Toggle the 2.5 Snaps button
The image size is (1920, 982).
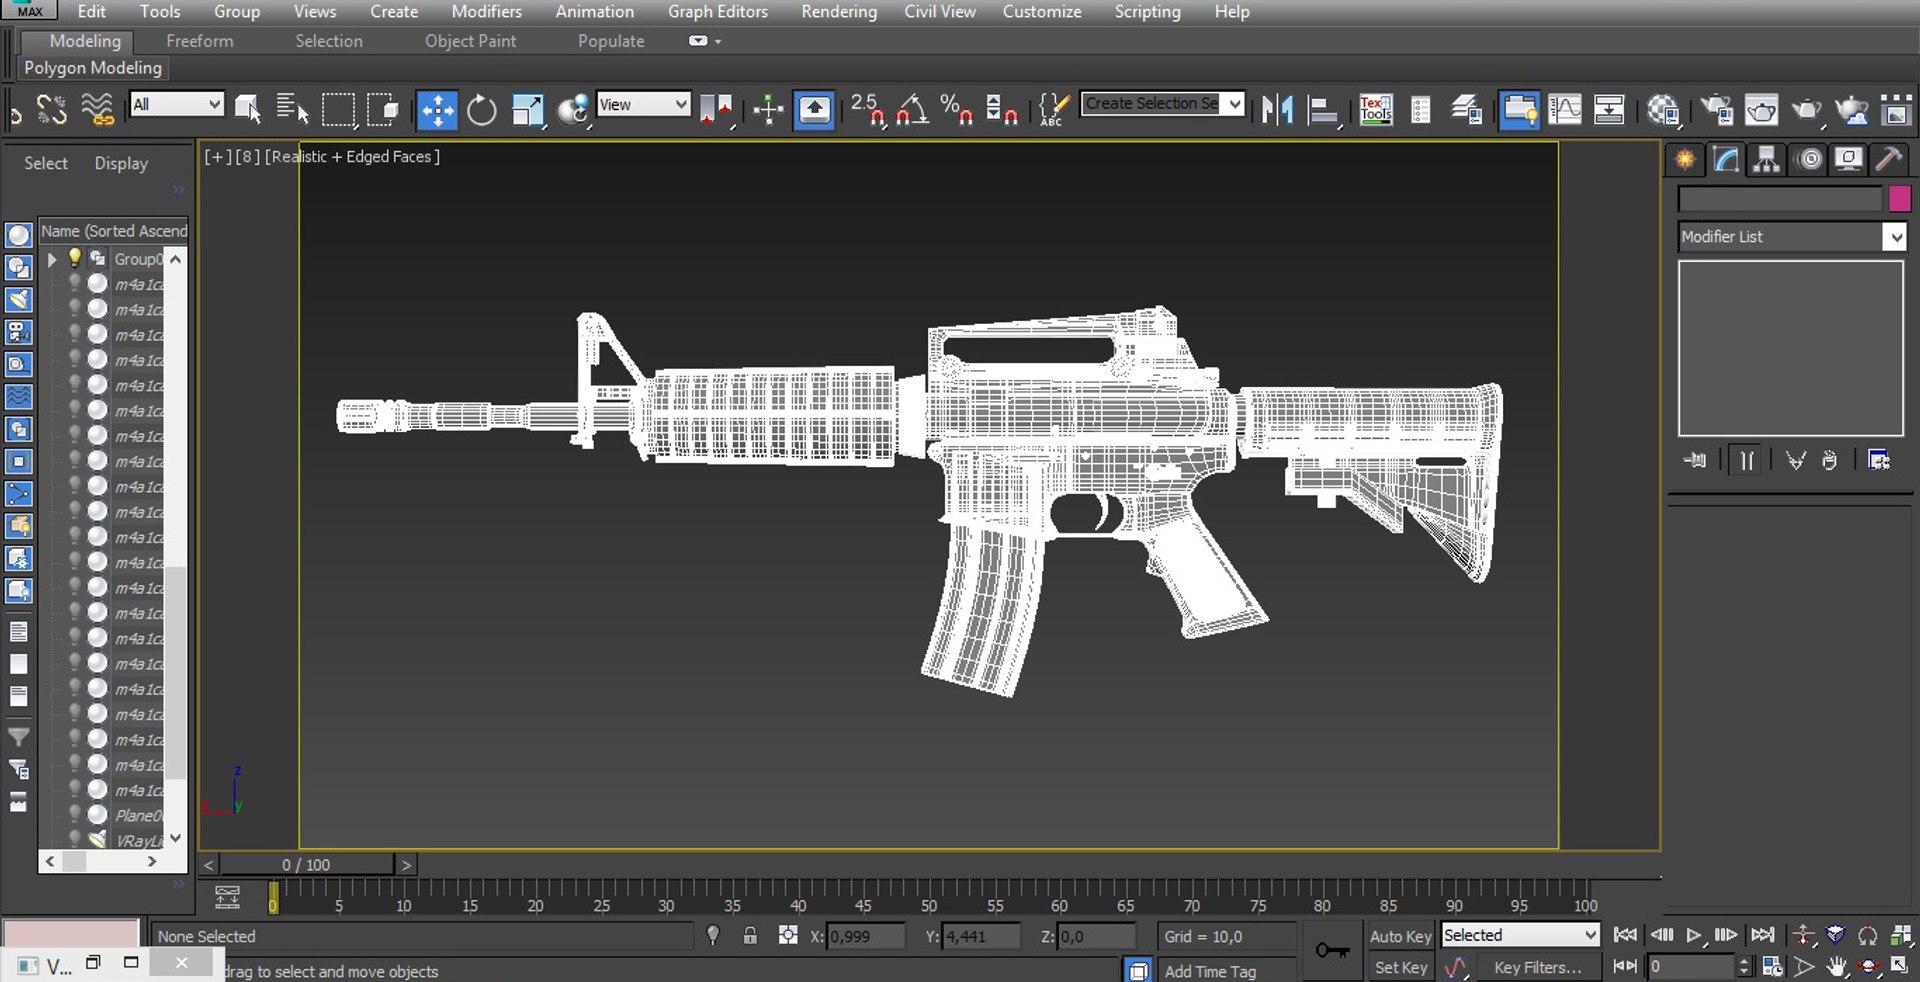click(868, 109)
